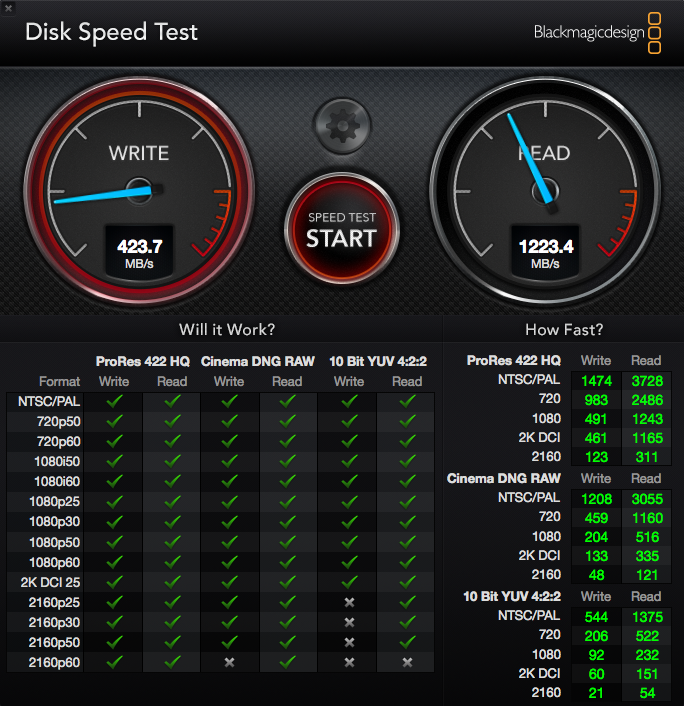Click 10 Bit YUV NTSC/PAL read value 1375
The height and width of the screenshot is (706, 684).
coord(647,617)
